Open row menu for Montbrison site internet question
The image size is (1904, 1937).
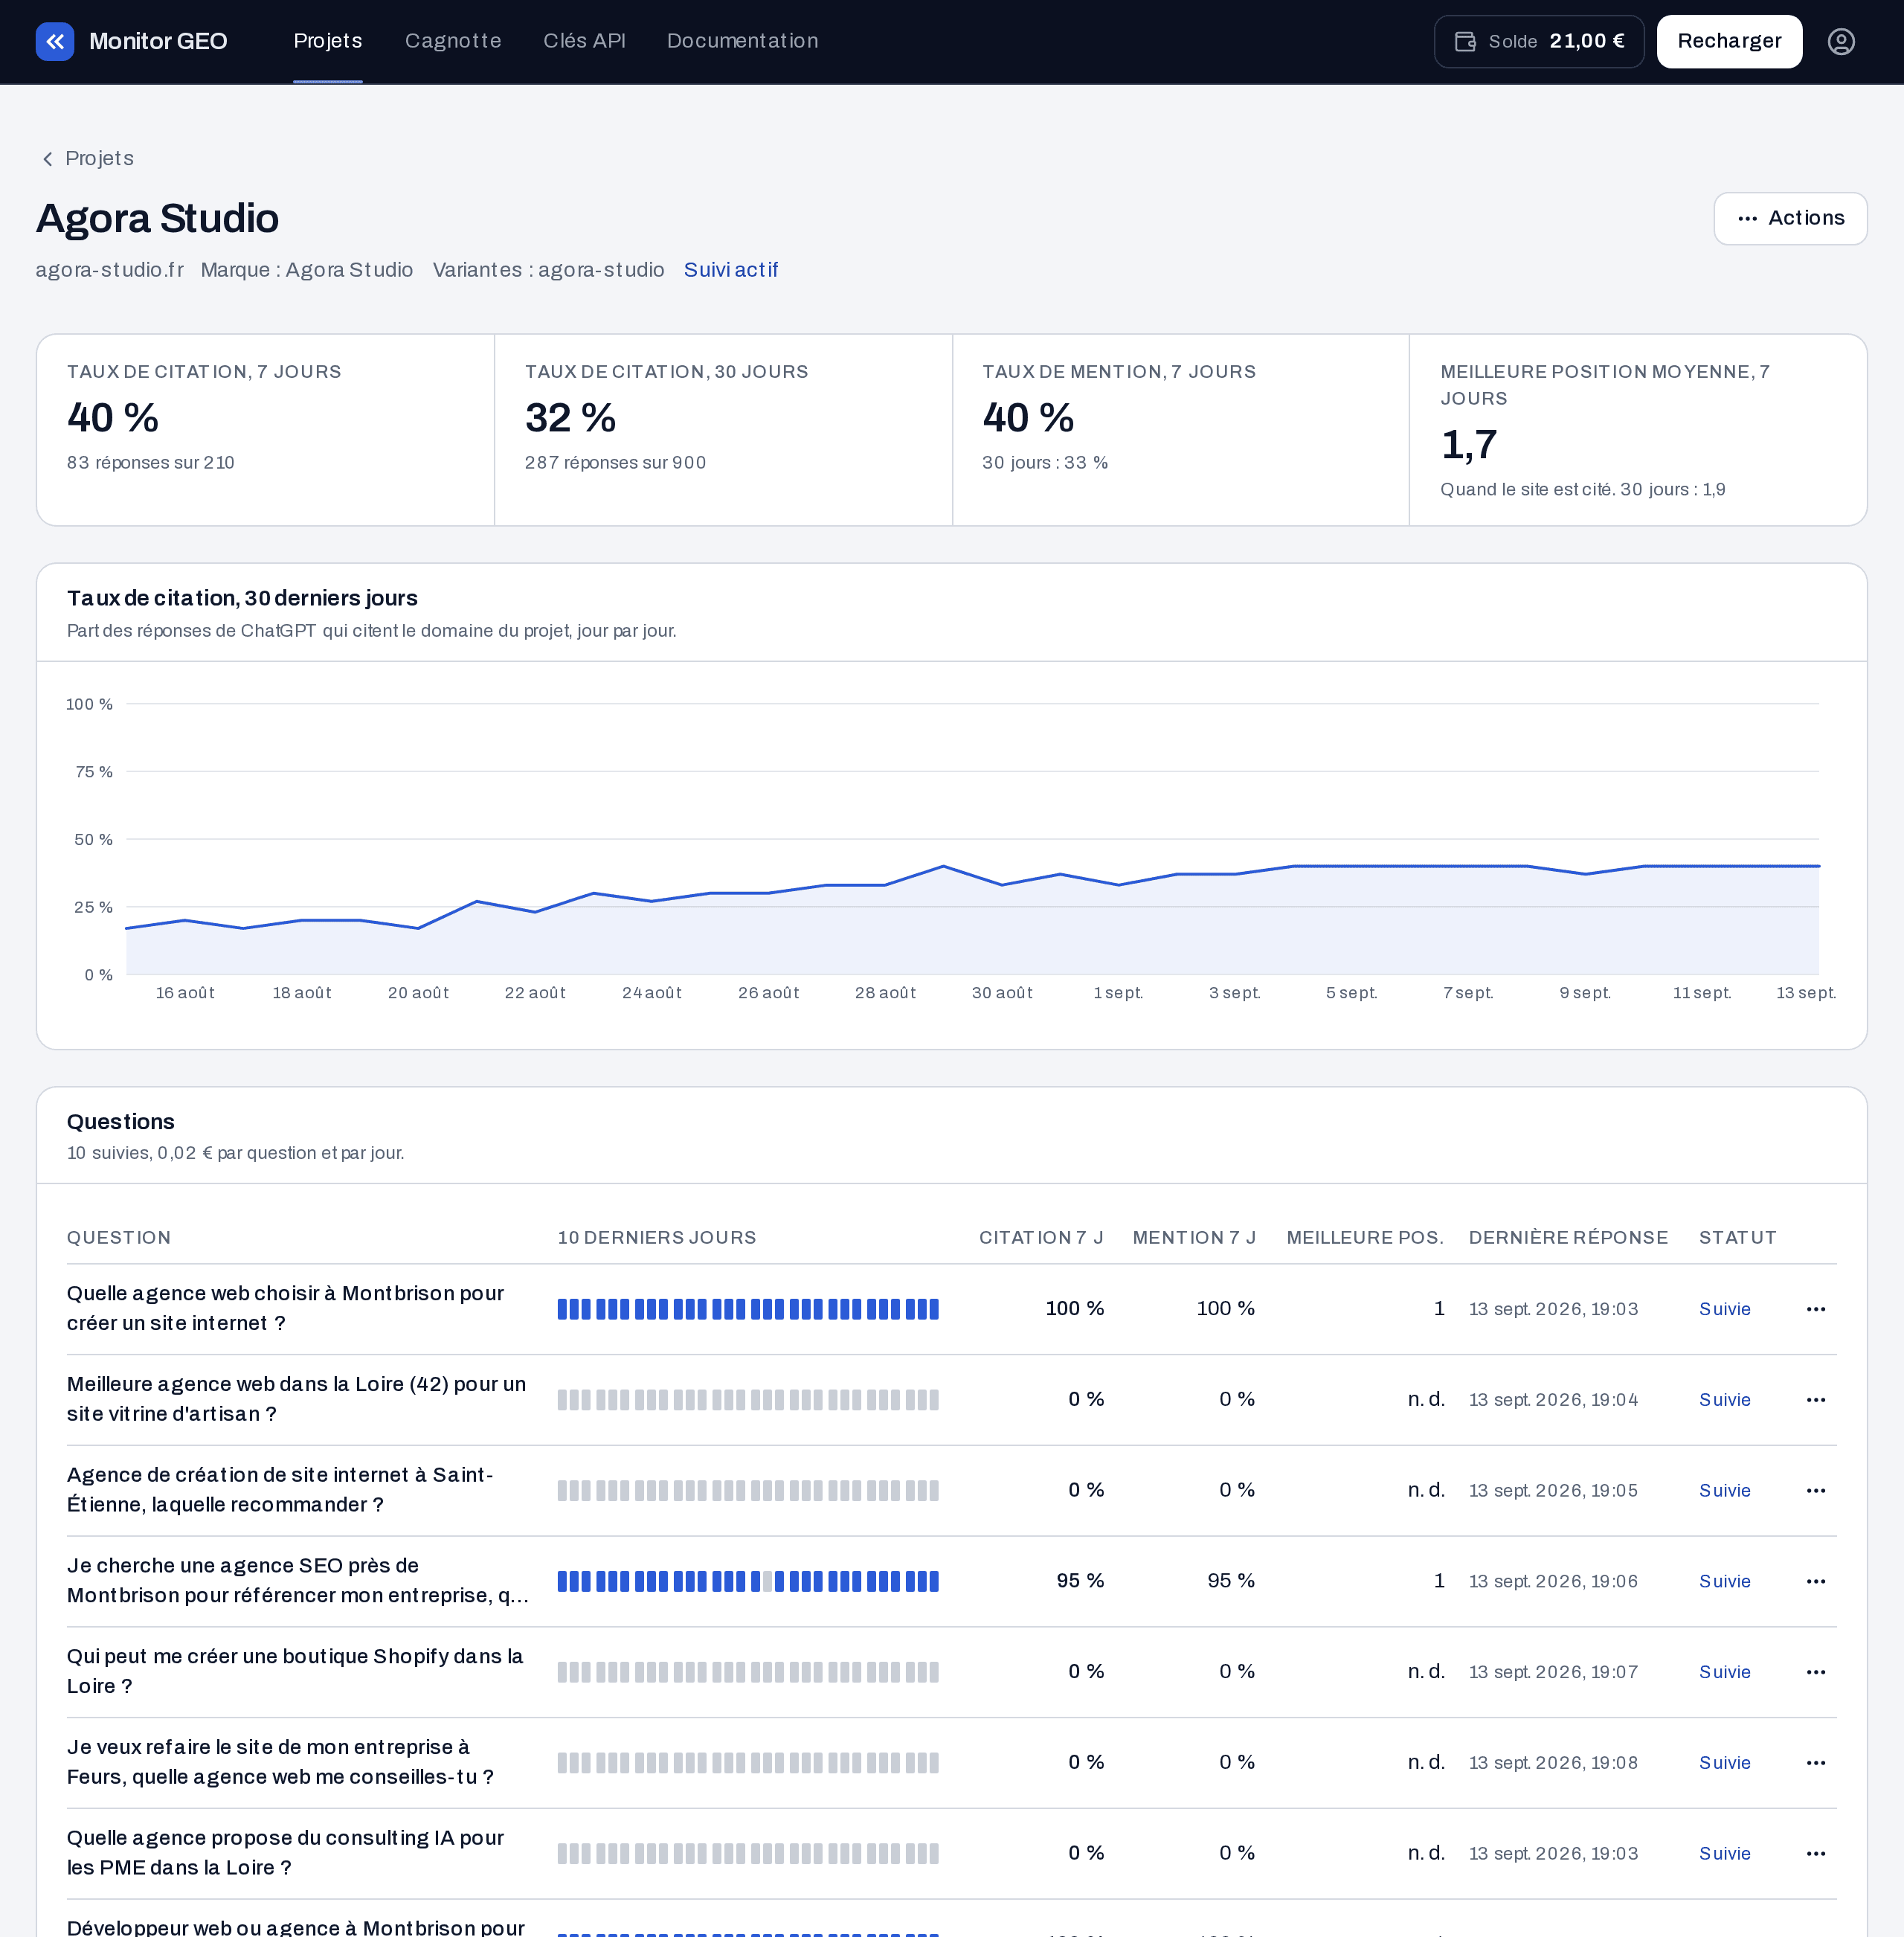1815,1308
